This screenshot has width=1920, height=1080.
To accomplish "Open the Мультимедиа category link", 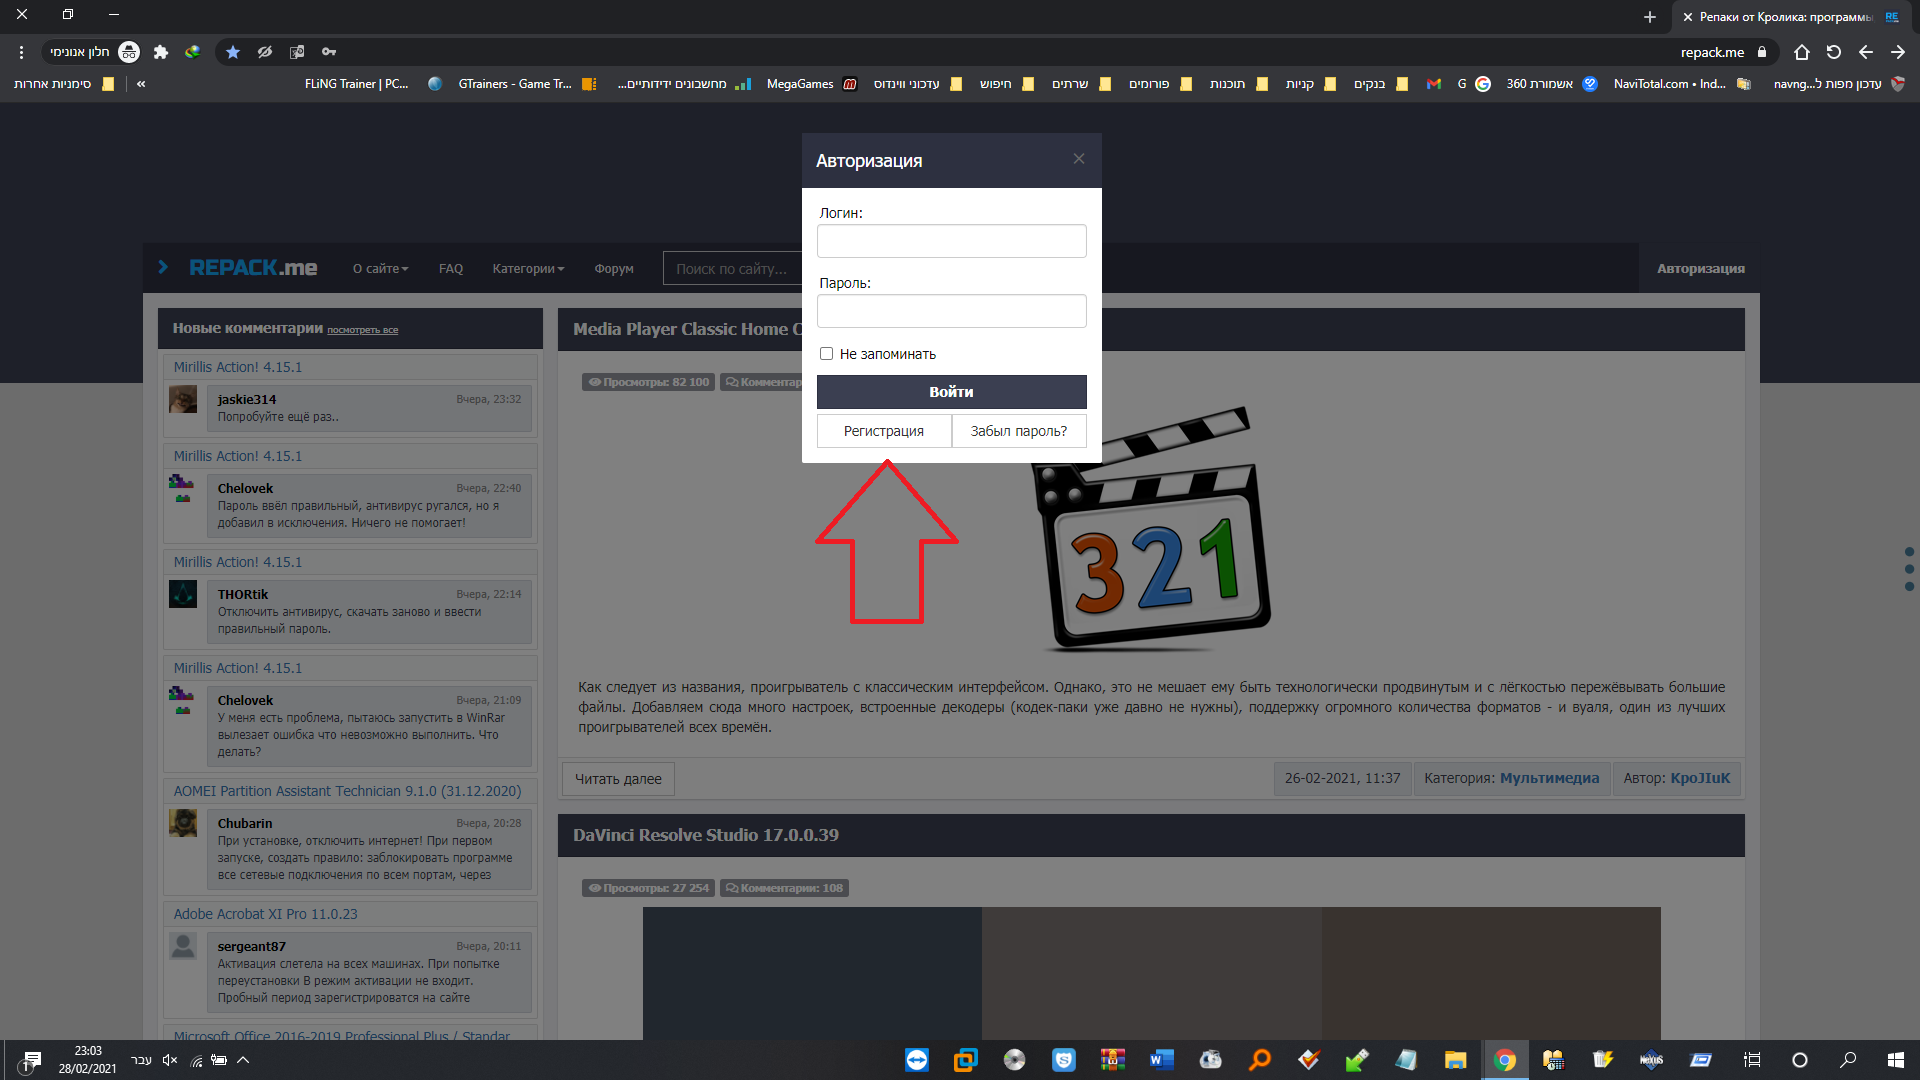I will pyautogui.click(x=1549, y=778).
